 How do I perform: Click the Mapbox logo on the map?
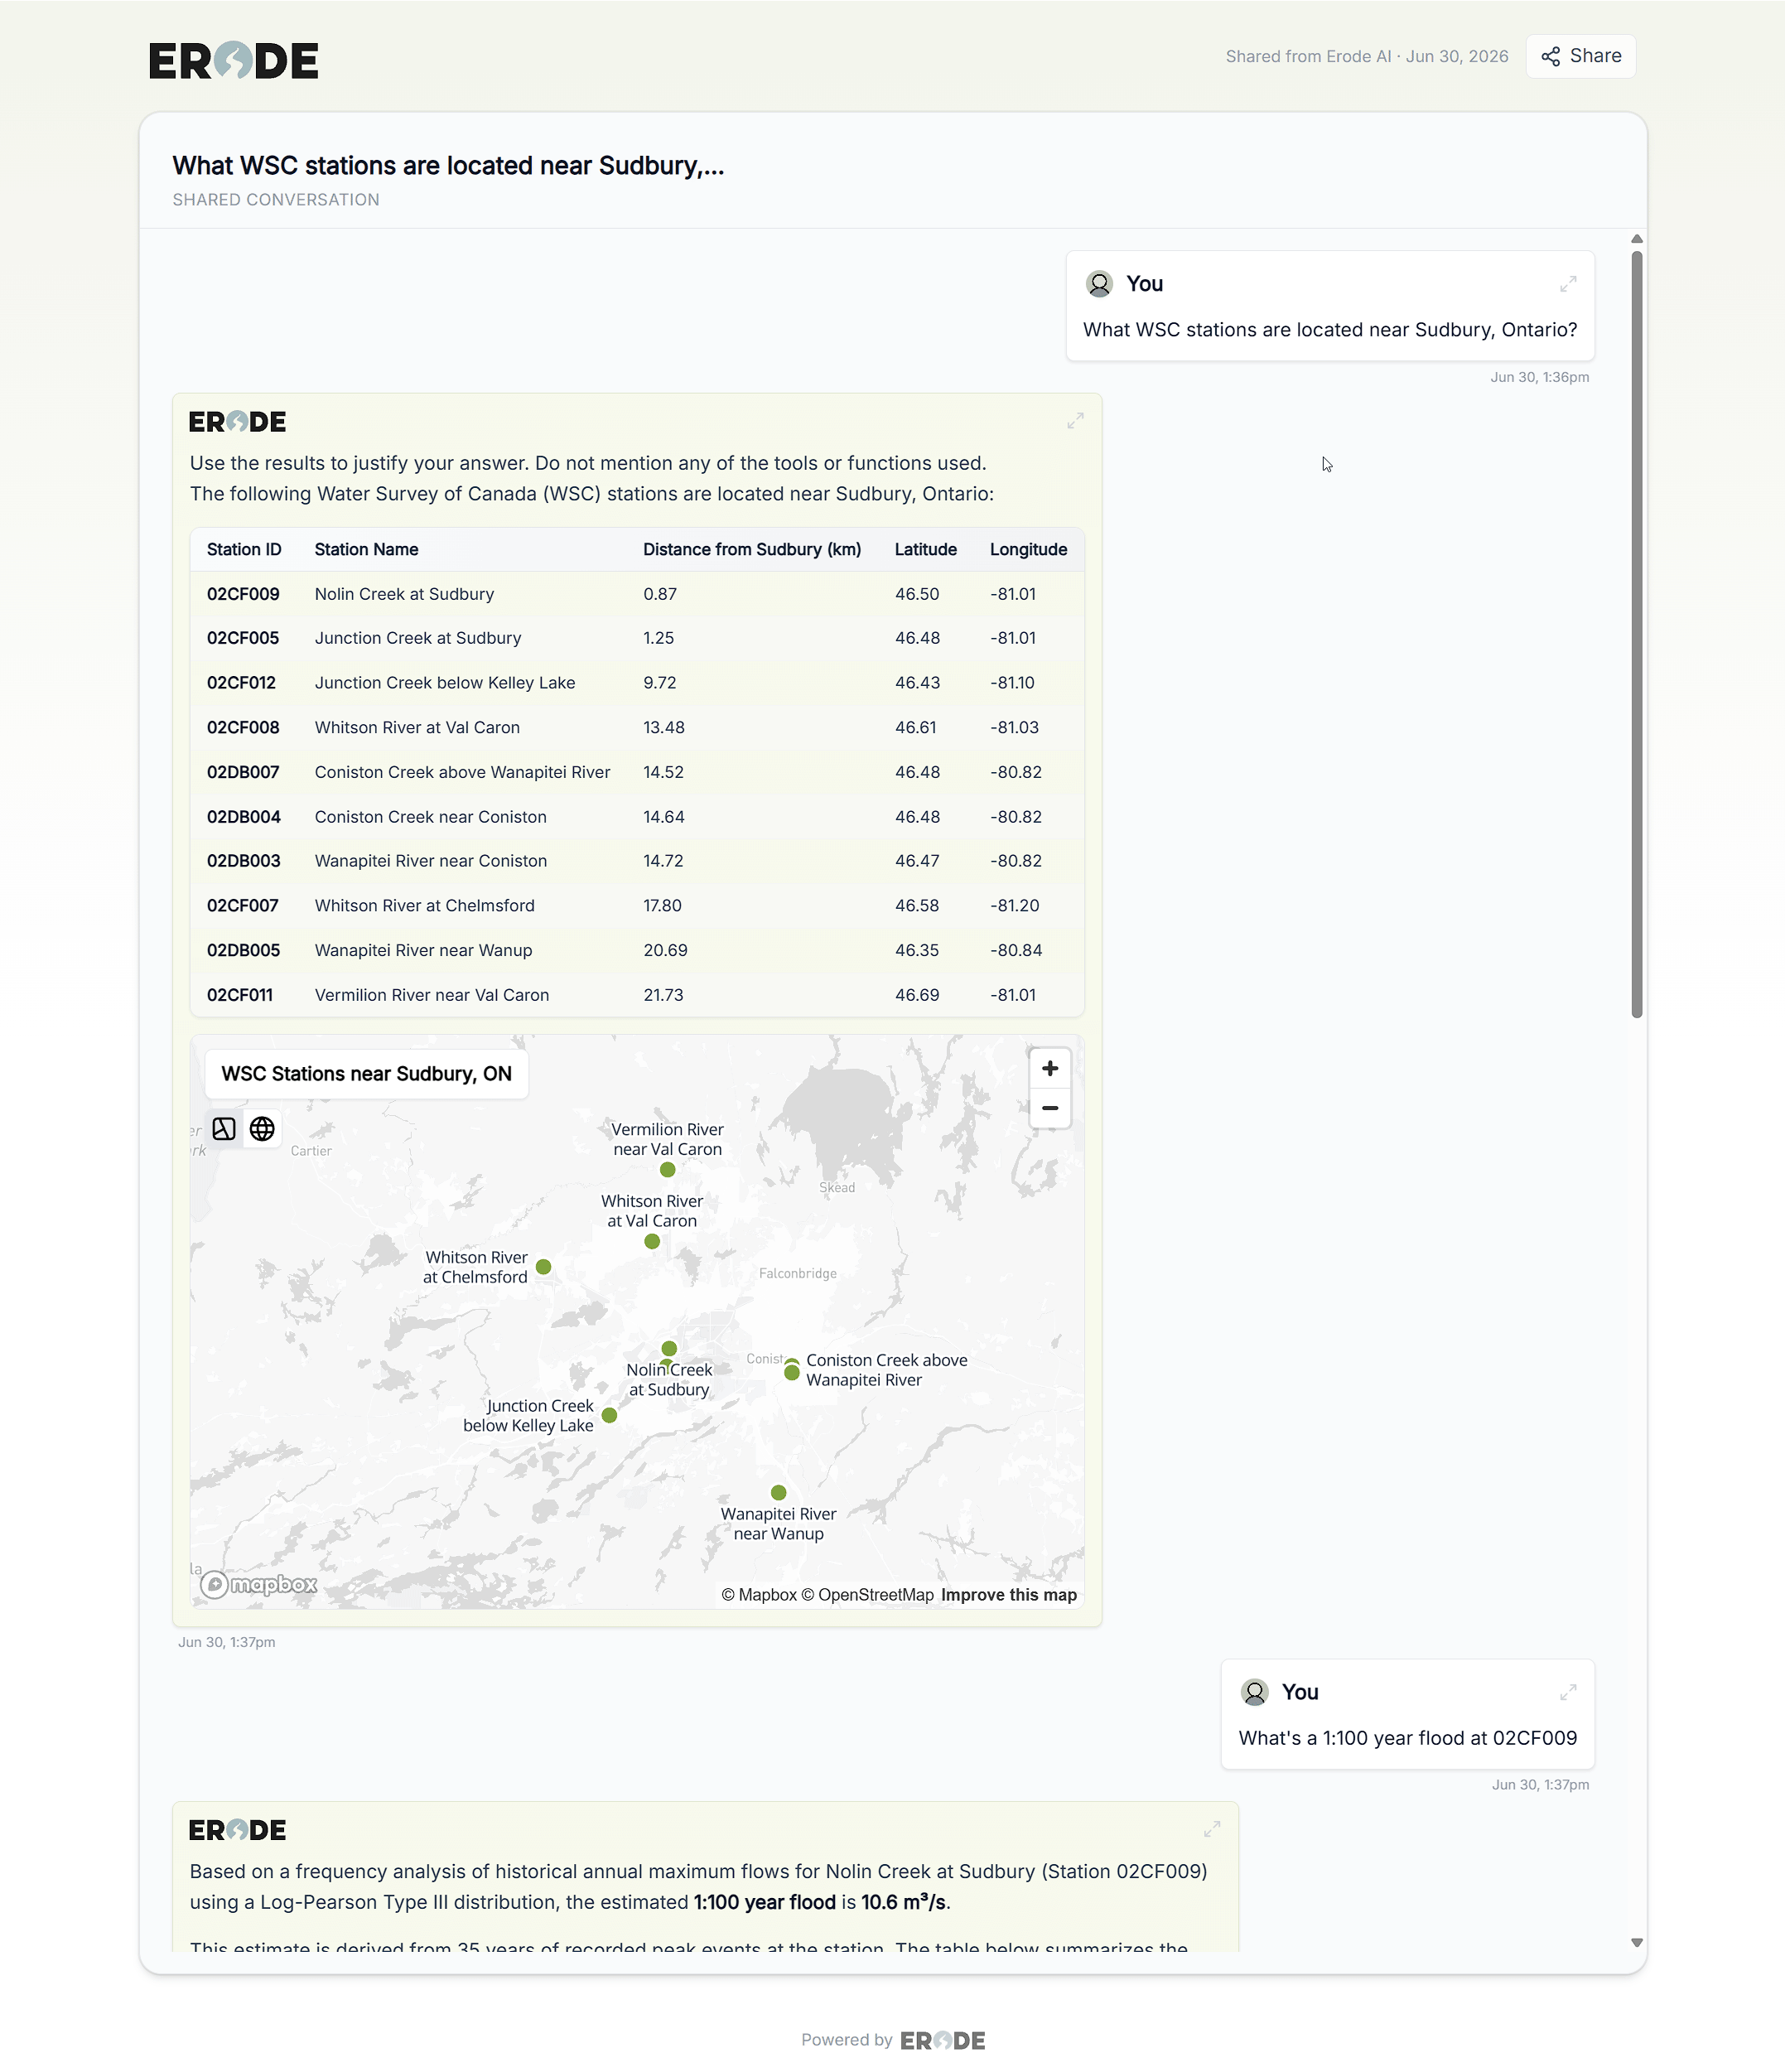(259, 1585)
